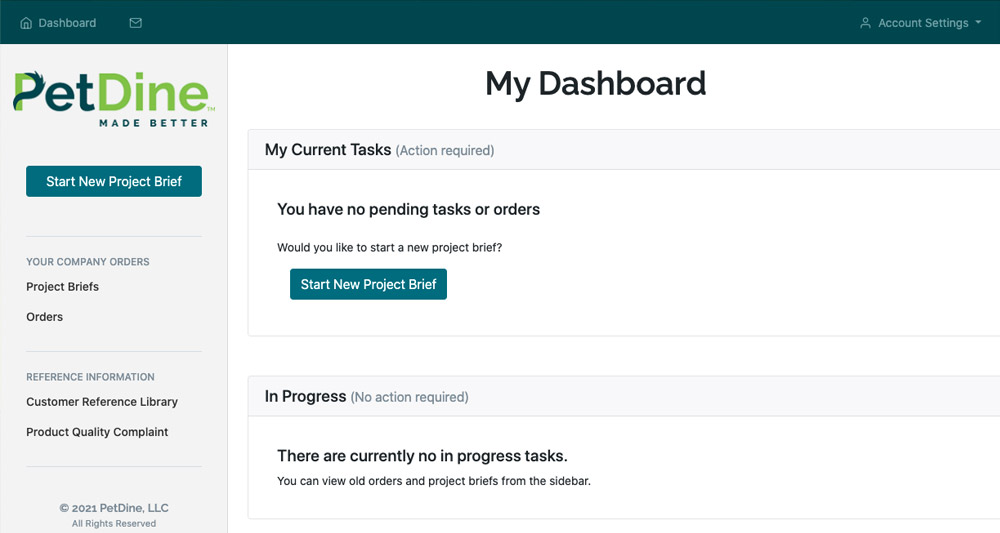Image resolution: width=1000 pixels, height=533 pixels.
Task: Open Product Quality Complaint page
Action: (97, 432)
